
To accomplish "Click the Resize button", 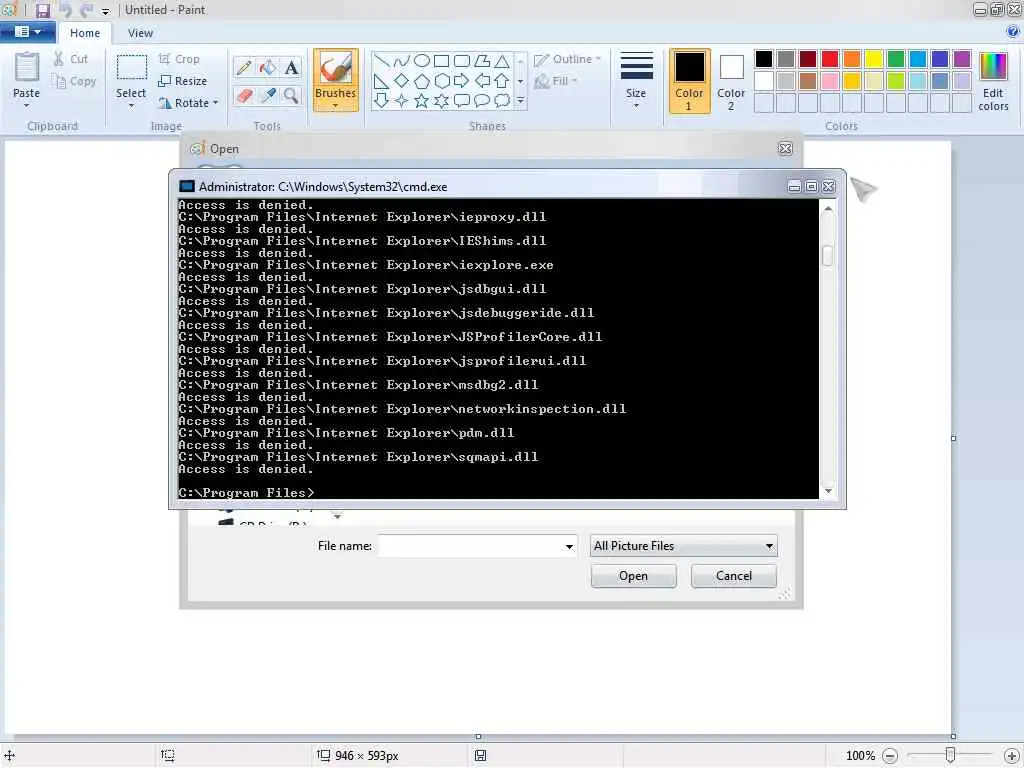I will click(x=182, y=81).
